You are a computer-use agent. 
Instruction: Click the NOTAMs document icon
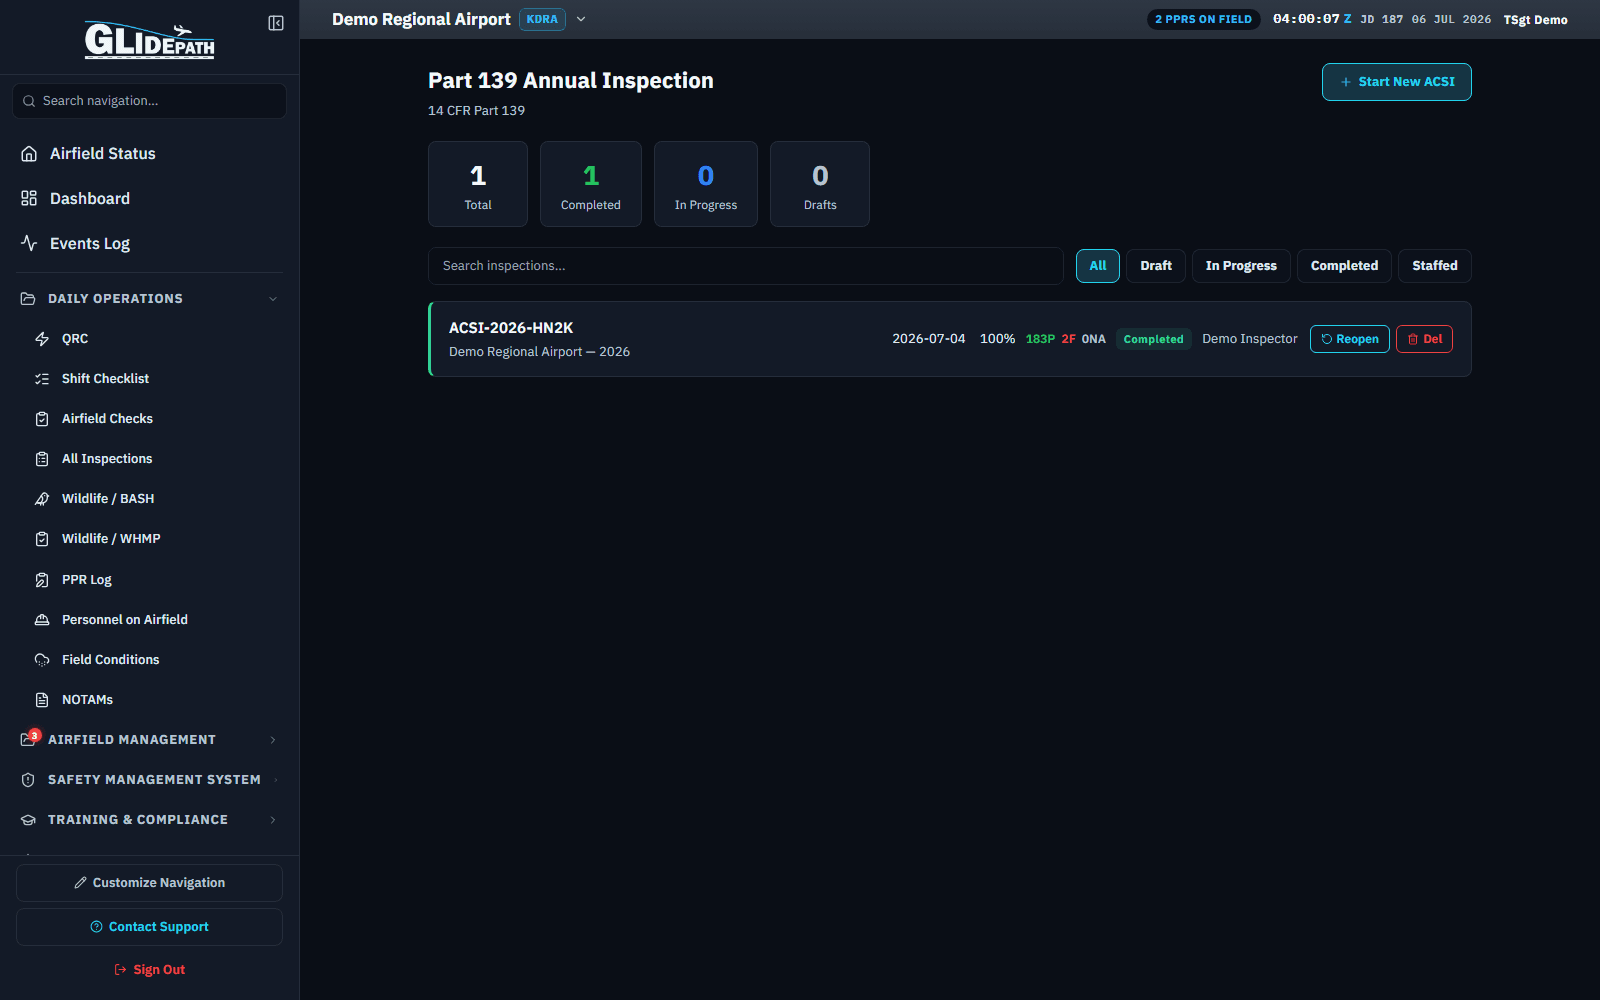pyautogui.click(x=42, y=700)
